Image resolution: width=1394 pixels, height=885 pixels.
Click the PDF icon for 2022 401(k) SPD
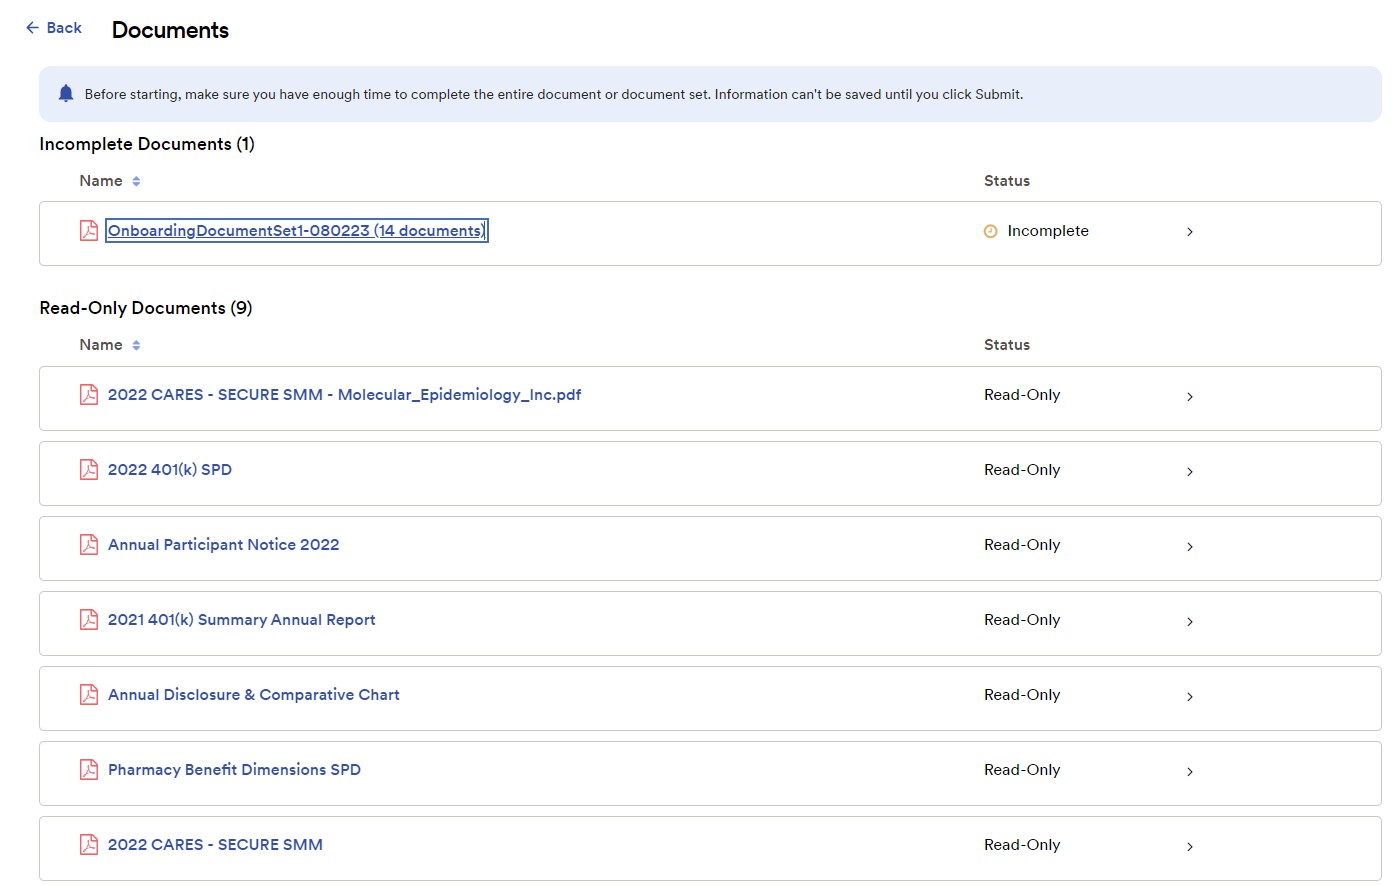point(88,469)
